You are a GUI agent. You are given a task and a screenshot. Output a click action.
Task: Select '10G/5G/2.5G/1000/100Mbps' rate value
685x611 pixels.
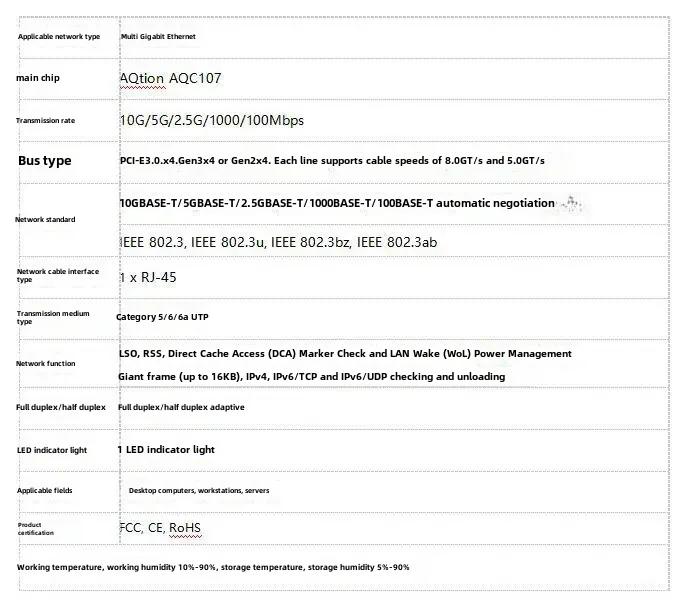pyautogui.click(x=212, y=121)
